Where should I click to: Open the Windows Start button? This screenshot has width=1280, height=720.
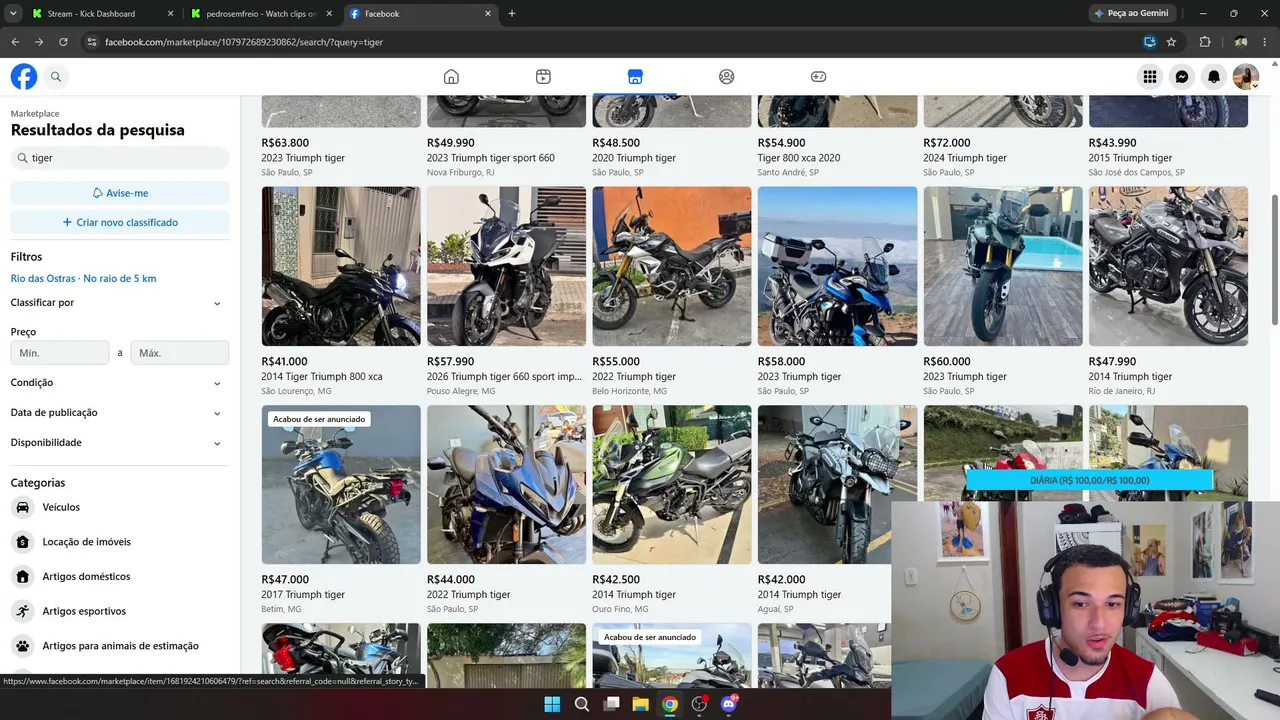click(x=552, y=704)
